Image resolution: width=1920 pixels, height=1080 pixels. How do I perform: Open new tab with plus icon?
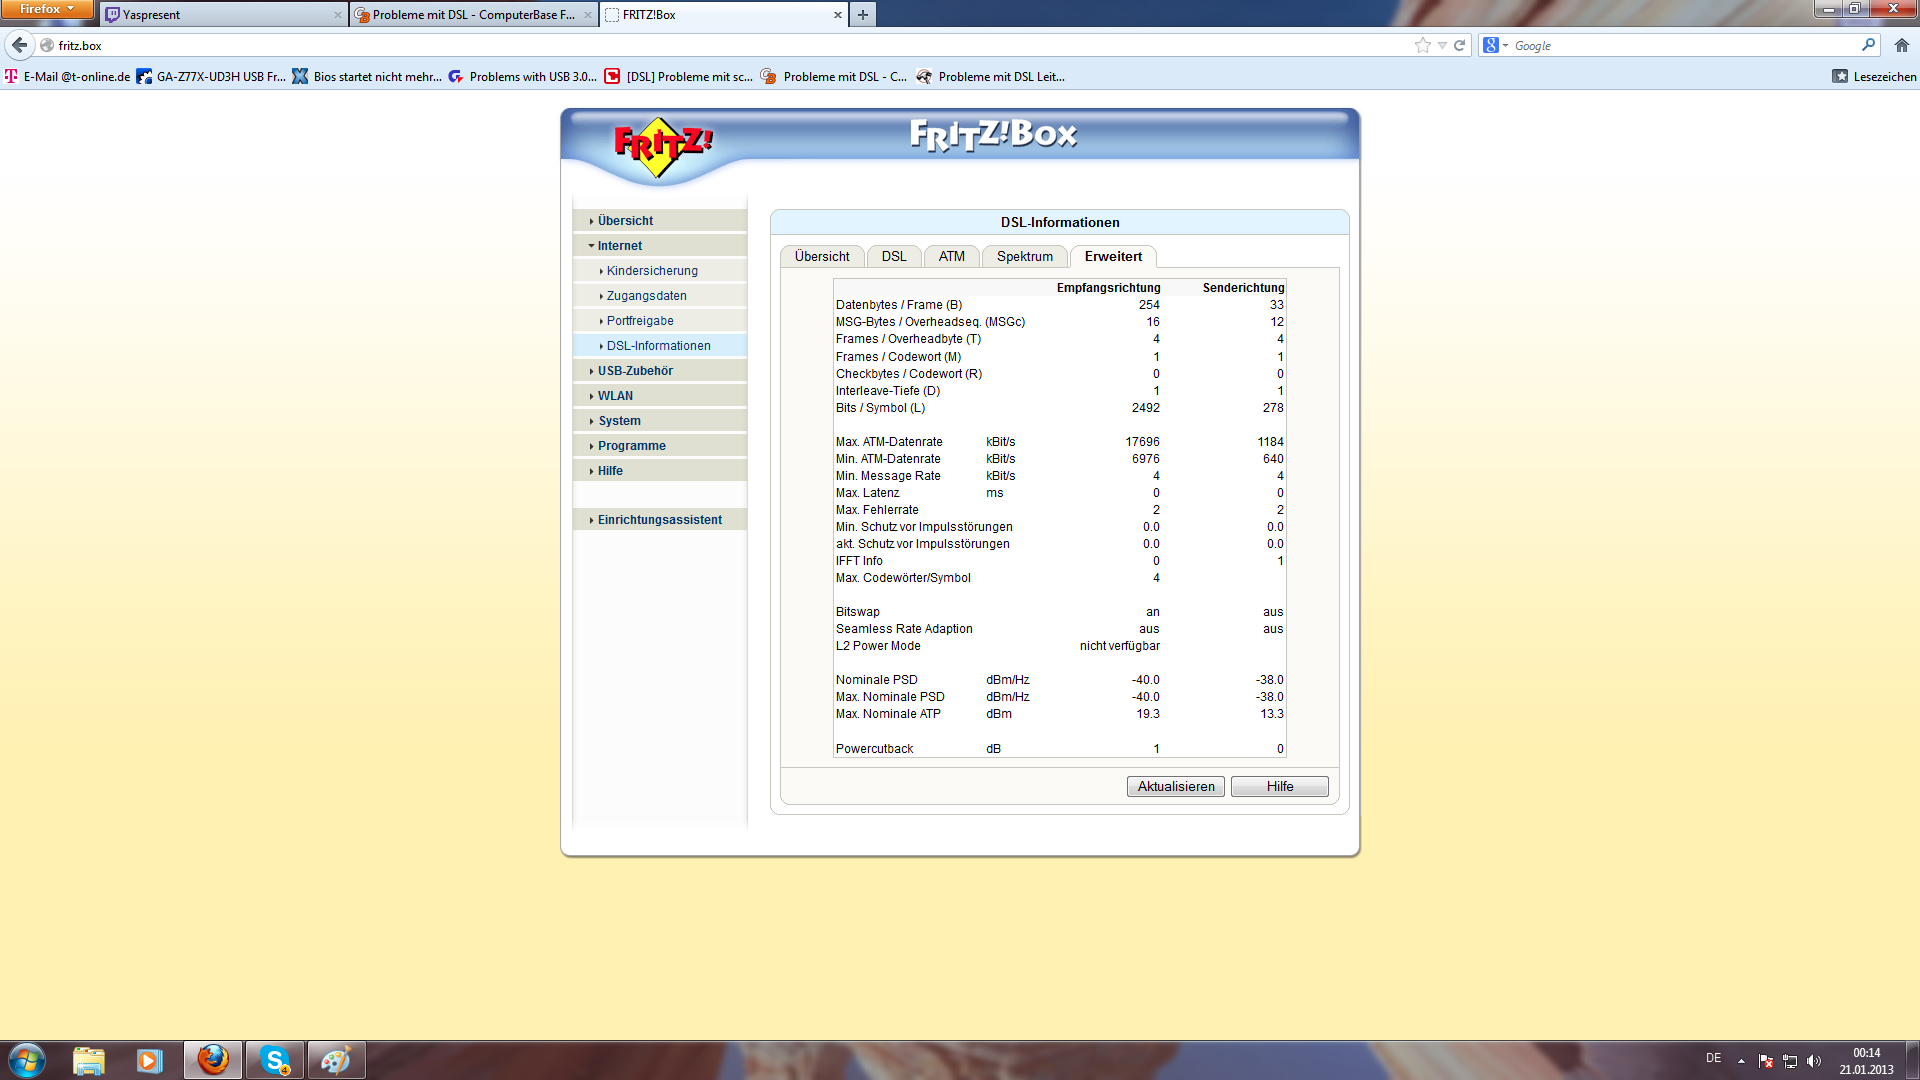coord(862,14)
